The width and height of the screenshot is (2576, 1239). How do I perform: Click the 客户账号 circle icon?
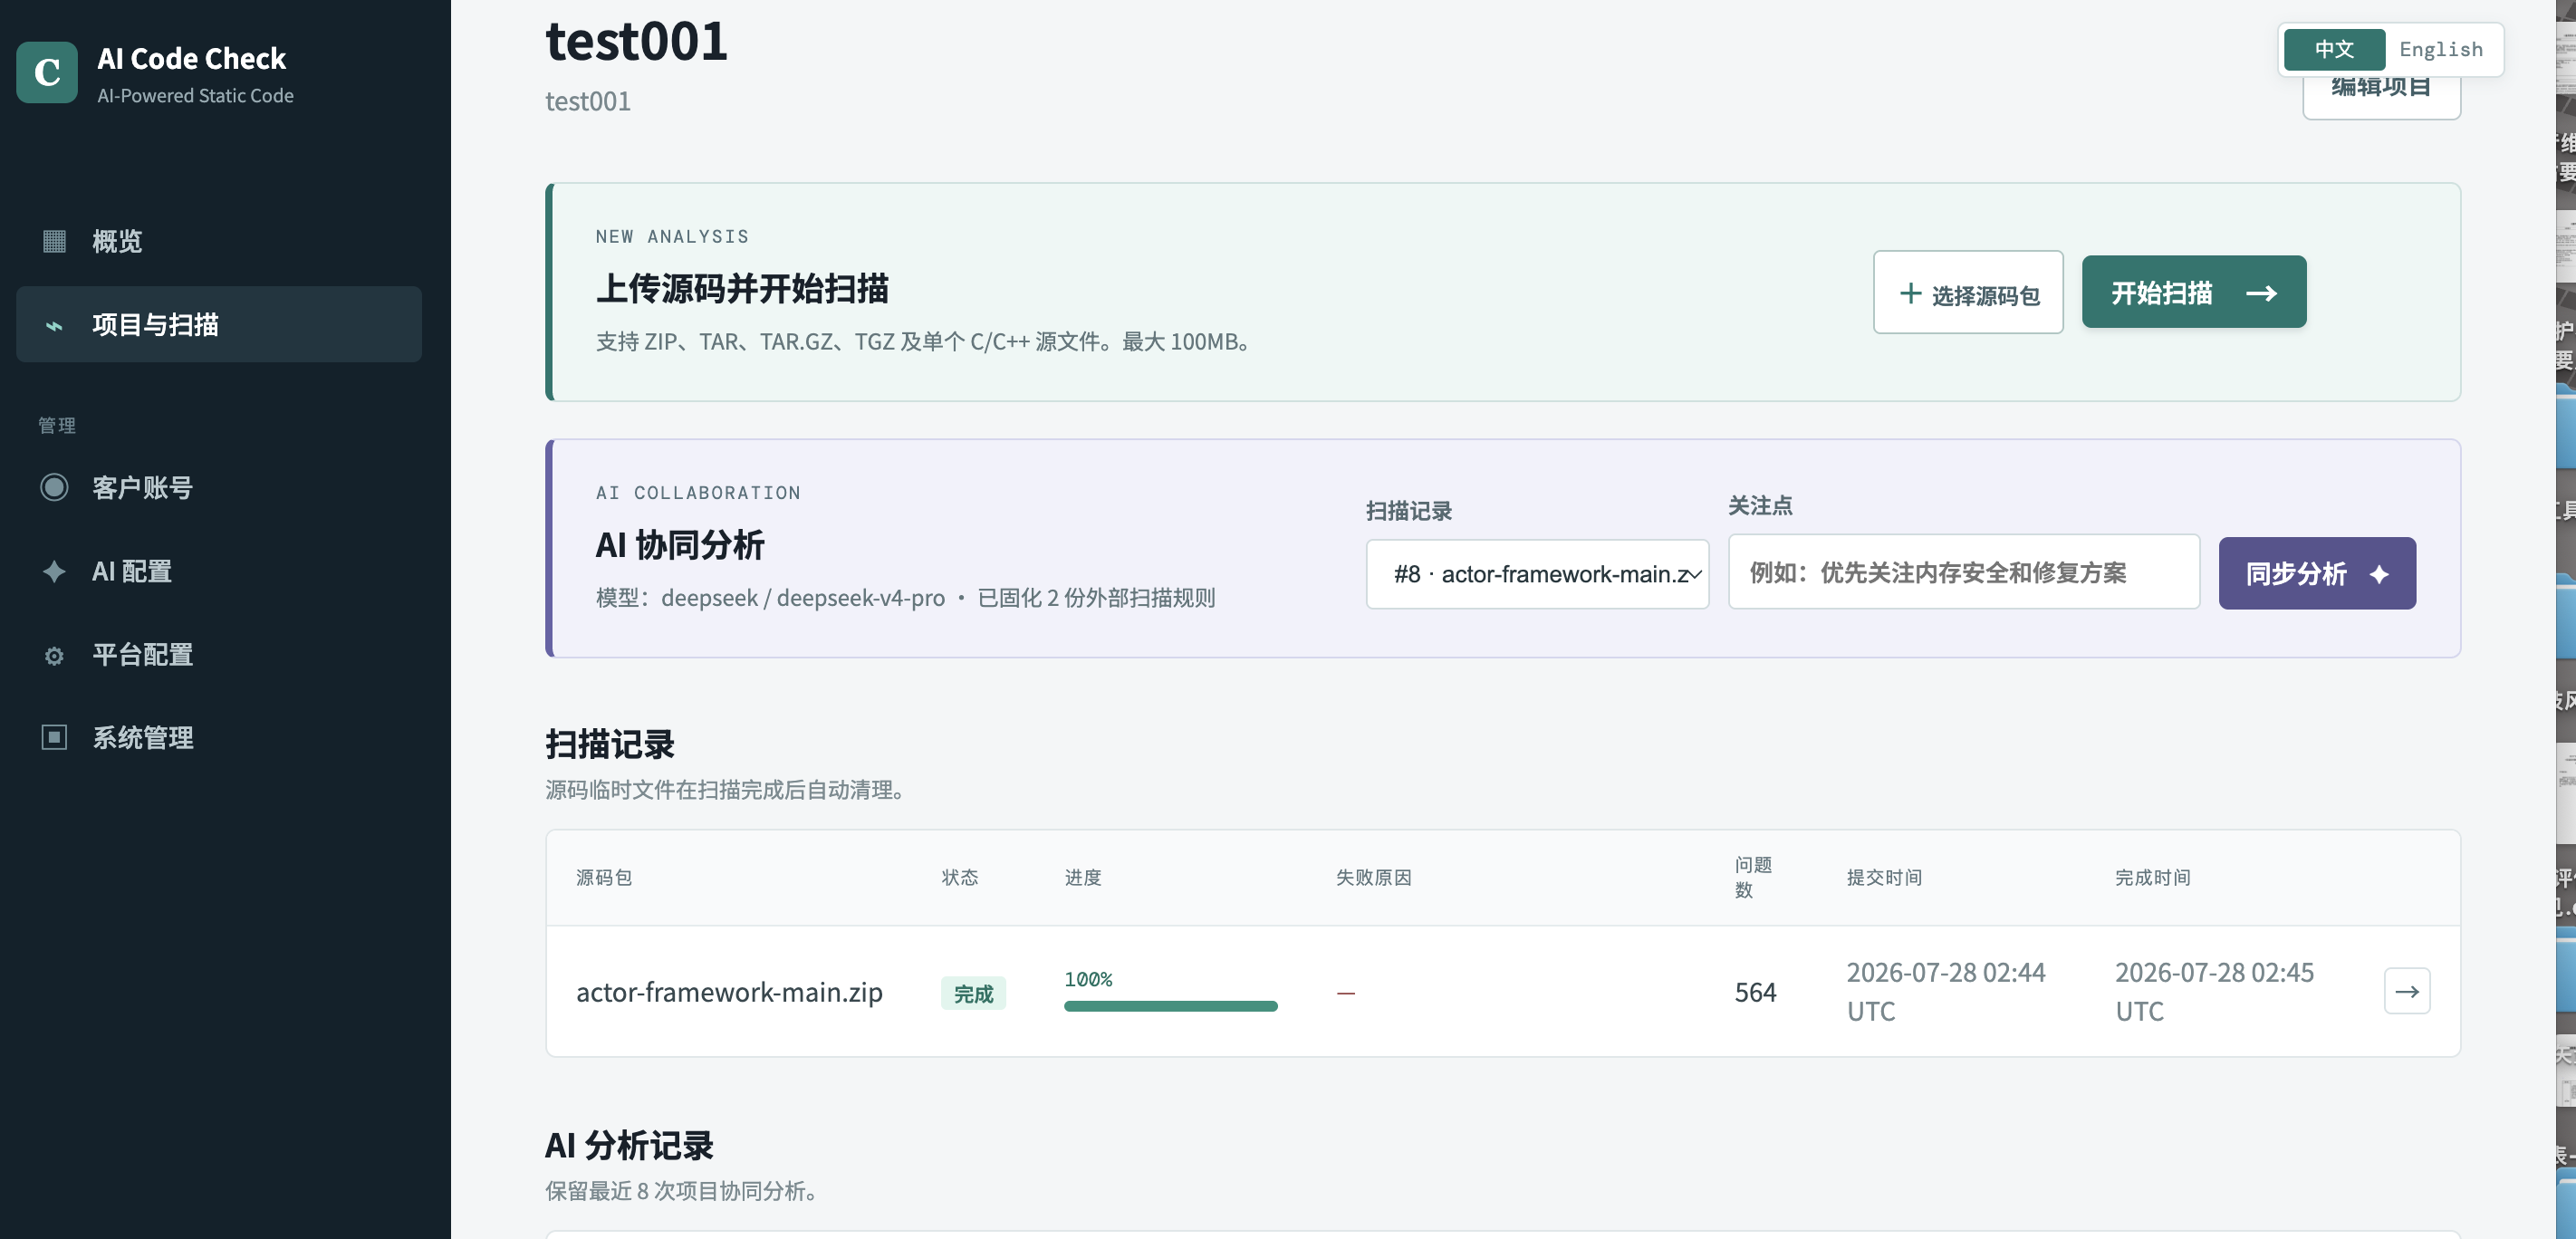pos(54,487)
